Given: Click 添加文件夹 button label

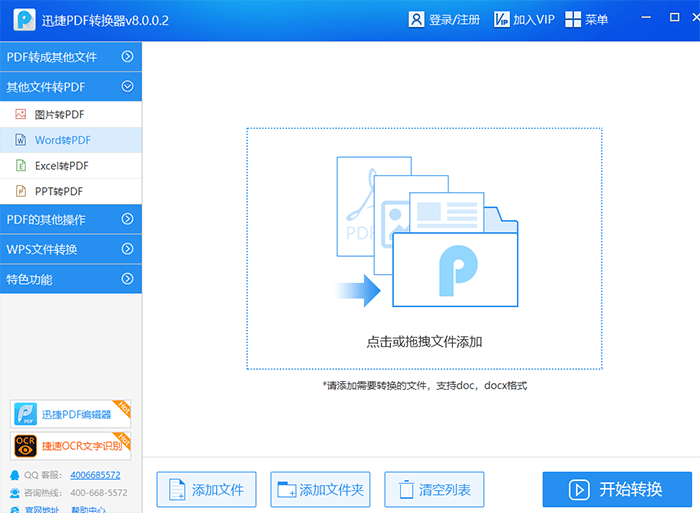Looking at the screenshot, I should [x=332, y=490].
